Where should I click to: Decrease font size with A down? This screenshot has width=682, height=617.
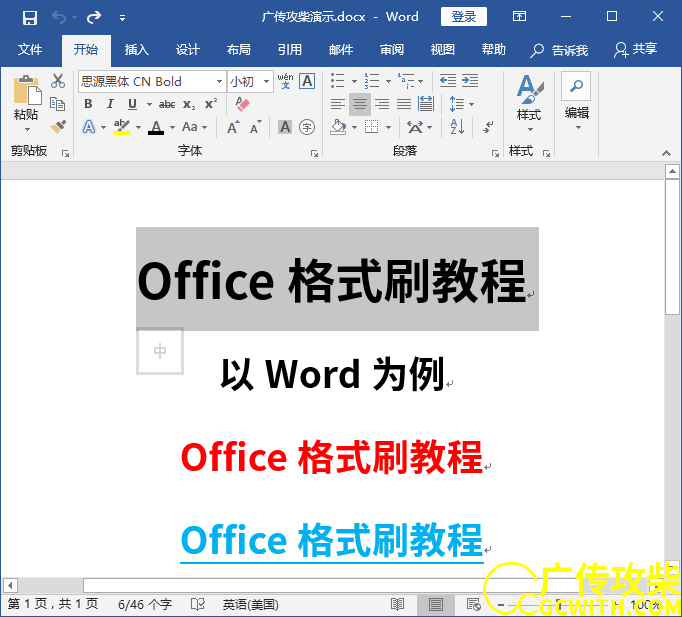click(x=255, y=127)
